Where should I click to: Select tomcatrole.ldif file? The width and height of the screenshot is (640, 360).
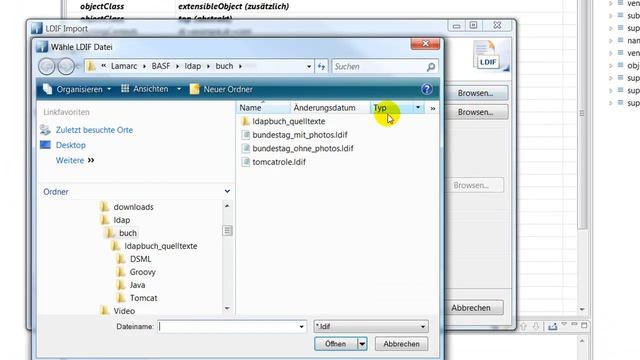[x=279, y=162]
